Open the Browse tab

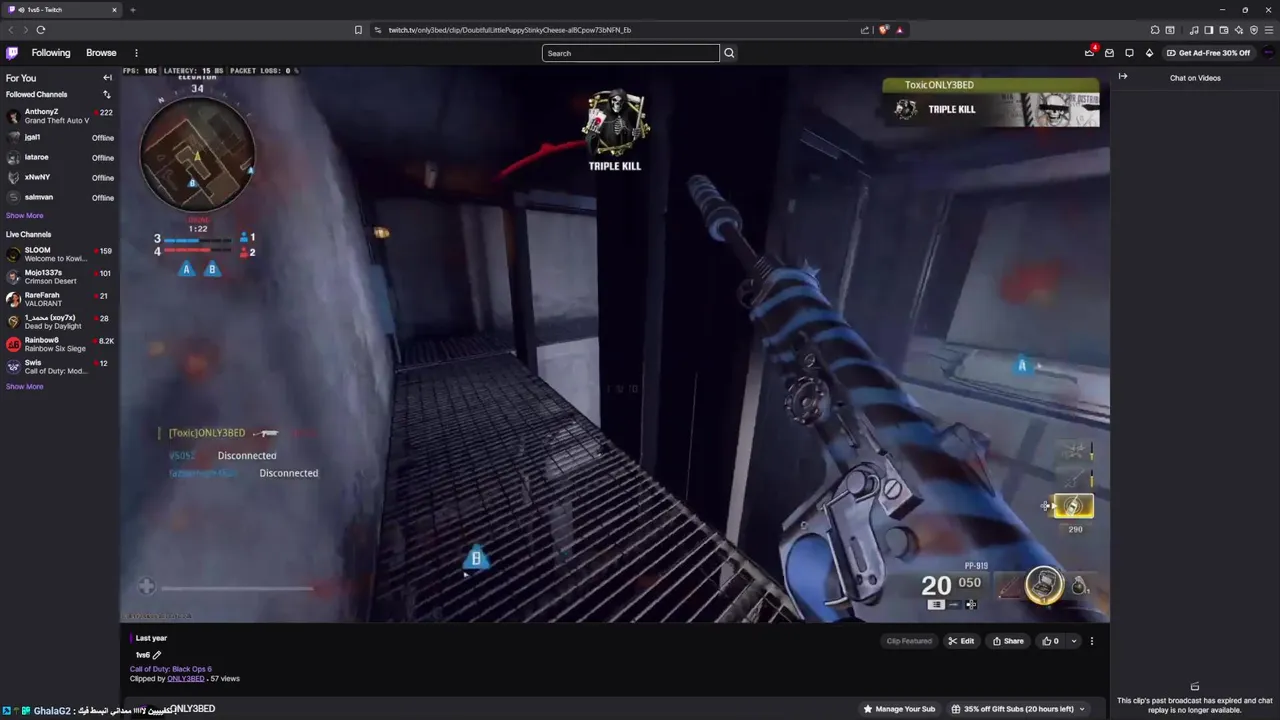click(101, 53)
